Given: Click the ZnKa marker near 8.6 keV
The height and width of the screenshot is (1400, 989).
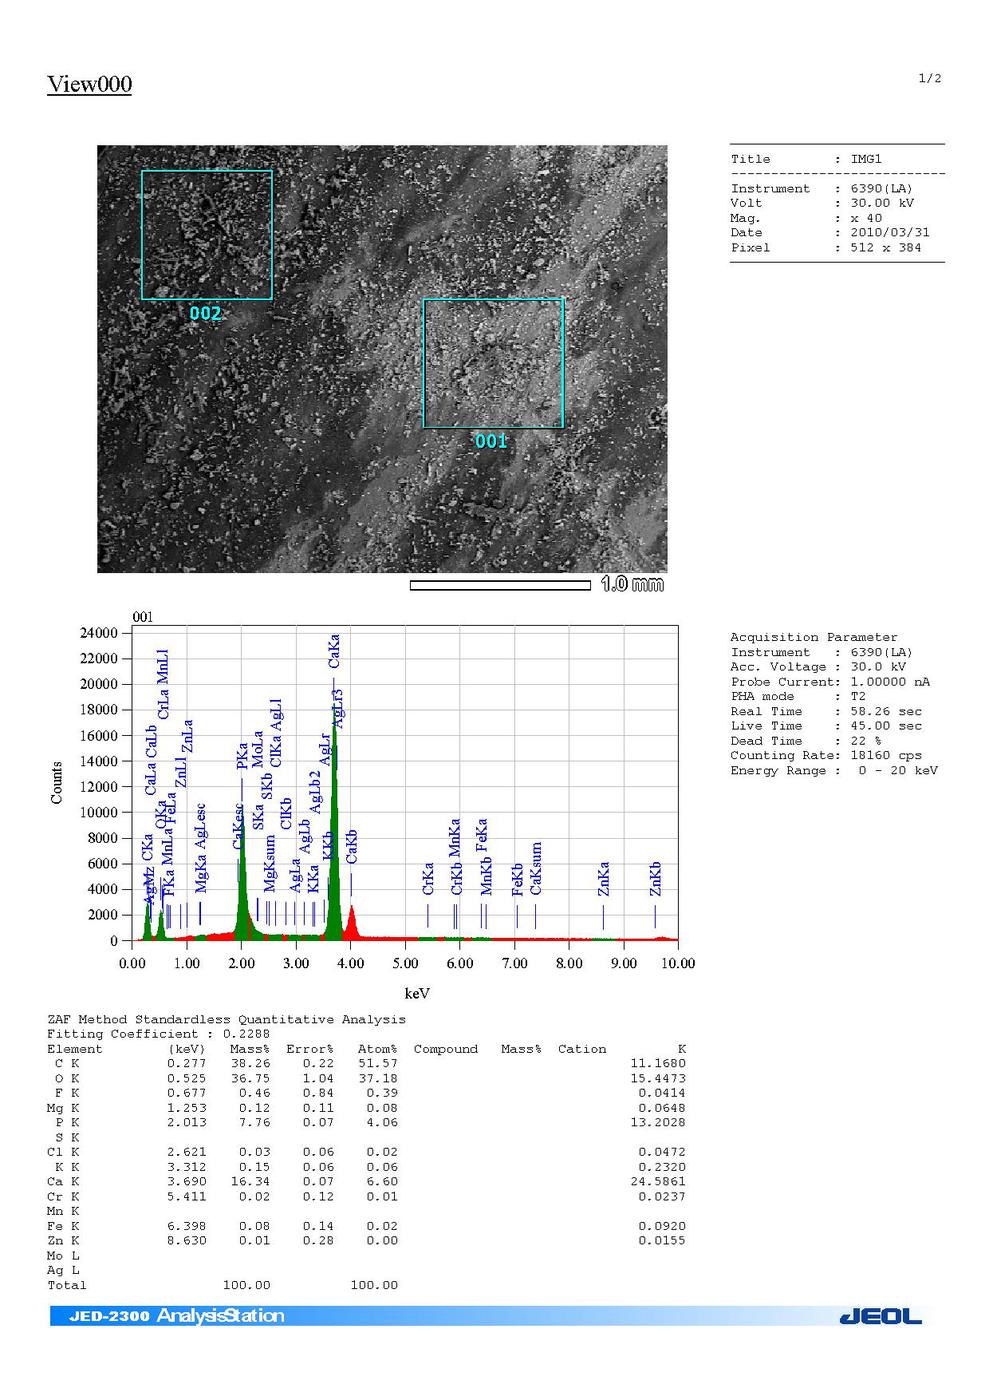Looking at the screenshot, I should click(x=604, y=880).
